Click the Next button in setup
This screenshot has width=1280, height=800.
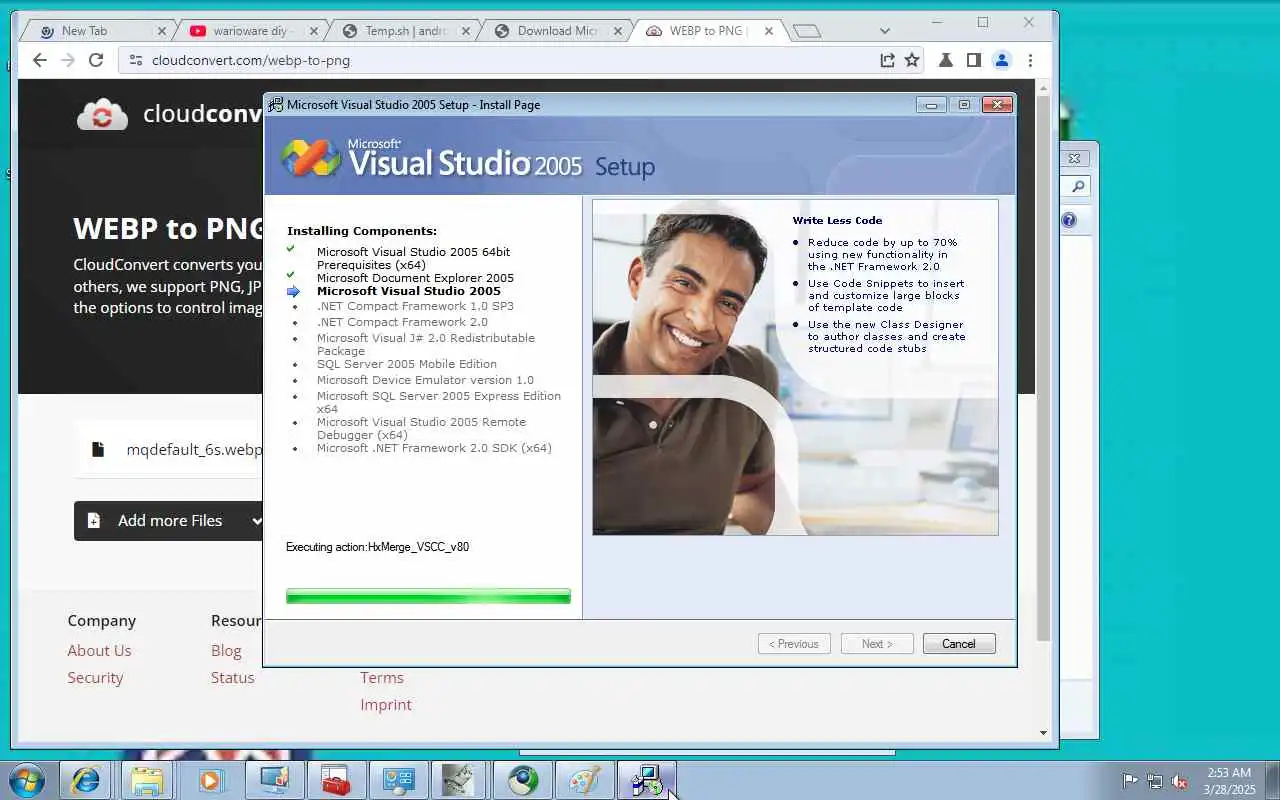[877, 644]
